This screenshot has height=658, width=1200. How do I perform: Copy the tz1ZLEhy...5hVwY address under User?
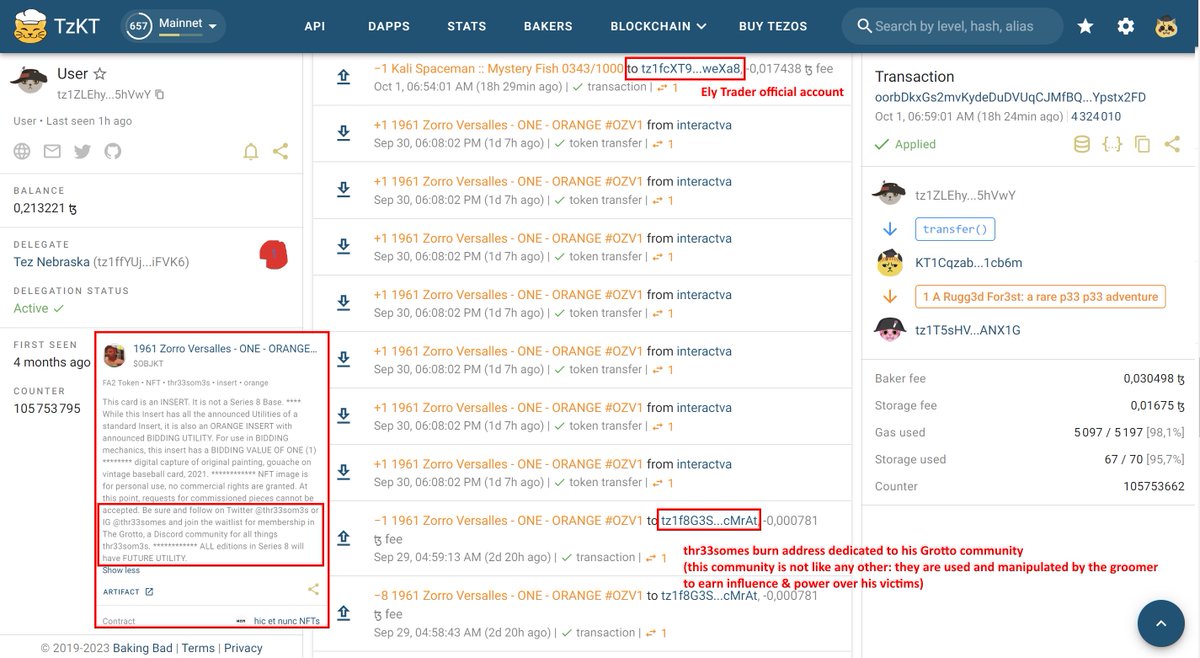160,94
